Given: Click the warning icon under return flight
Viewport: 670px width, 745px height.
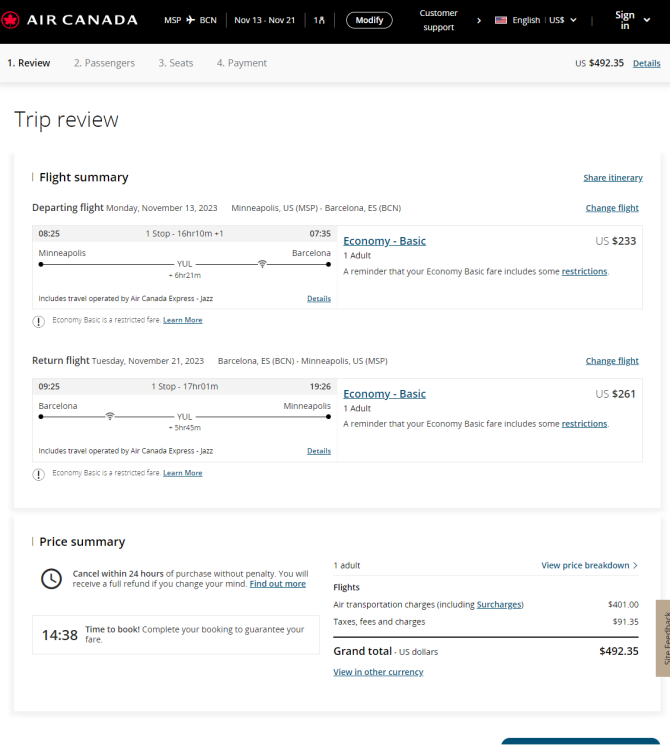Looking at the screenshot, I should click(38, 474).
